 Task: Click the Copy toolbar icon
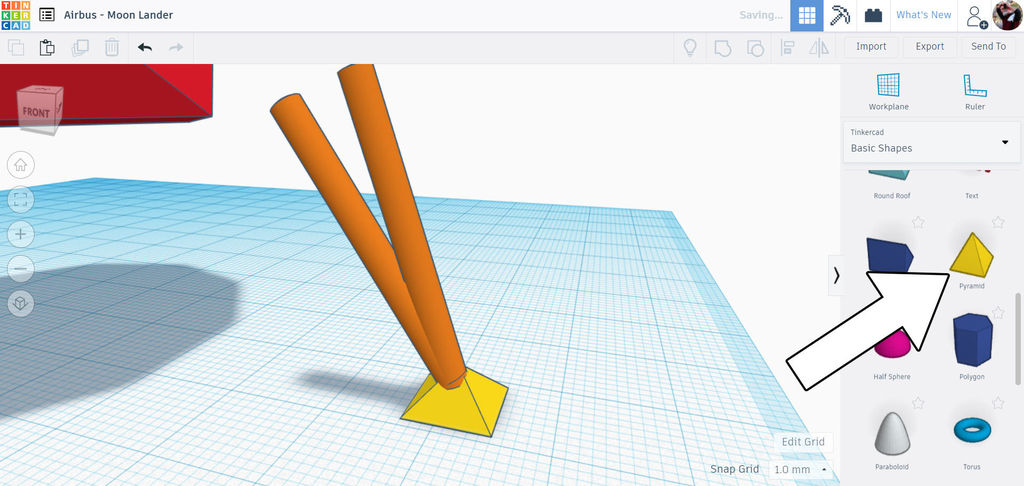pyautogui.click(x=16, y=47)
